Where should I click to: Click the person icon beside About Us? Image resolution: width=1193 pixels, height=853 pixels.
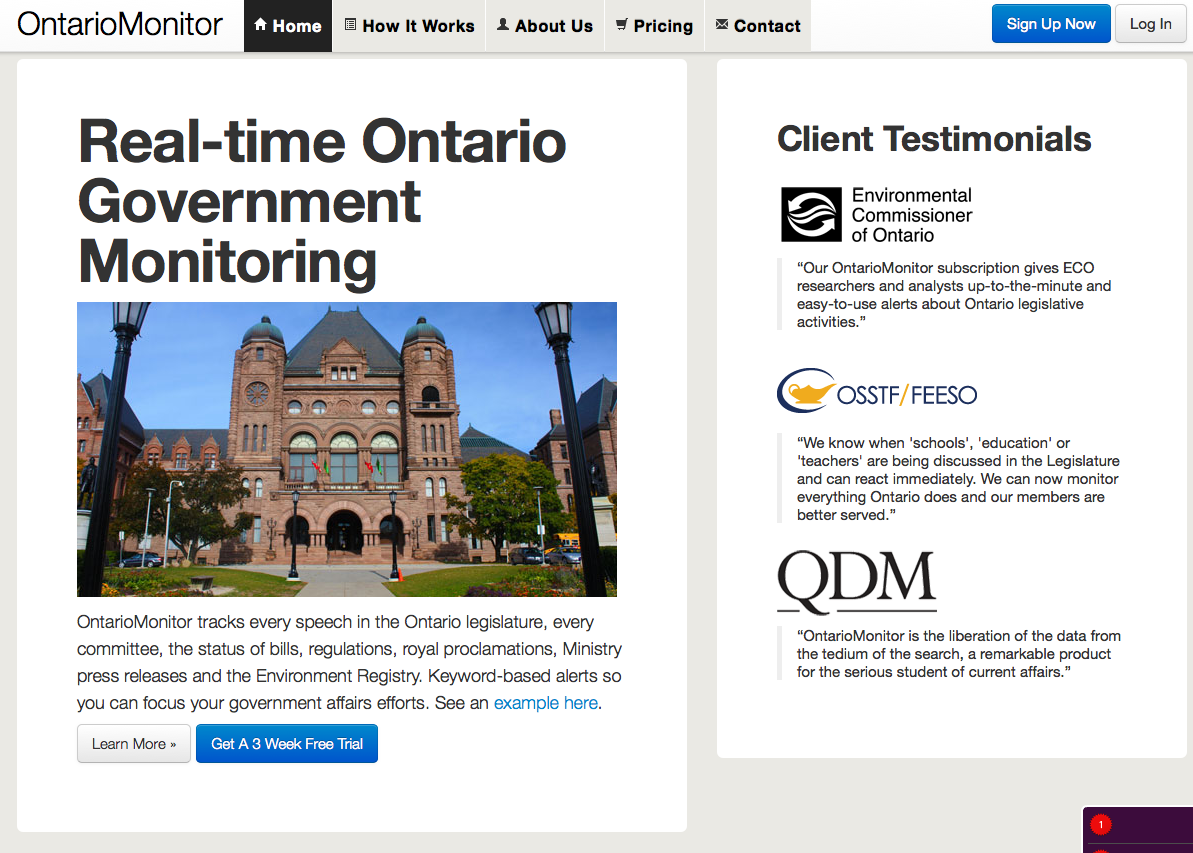(x=503, y=24)
